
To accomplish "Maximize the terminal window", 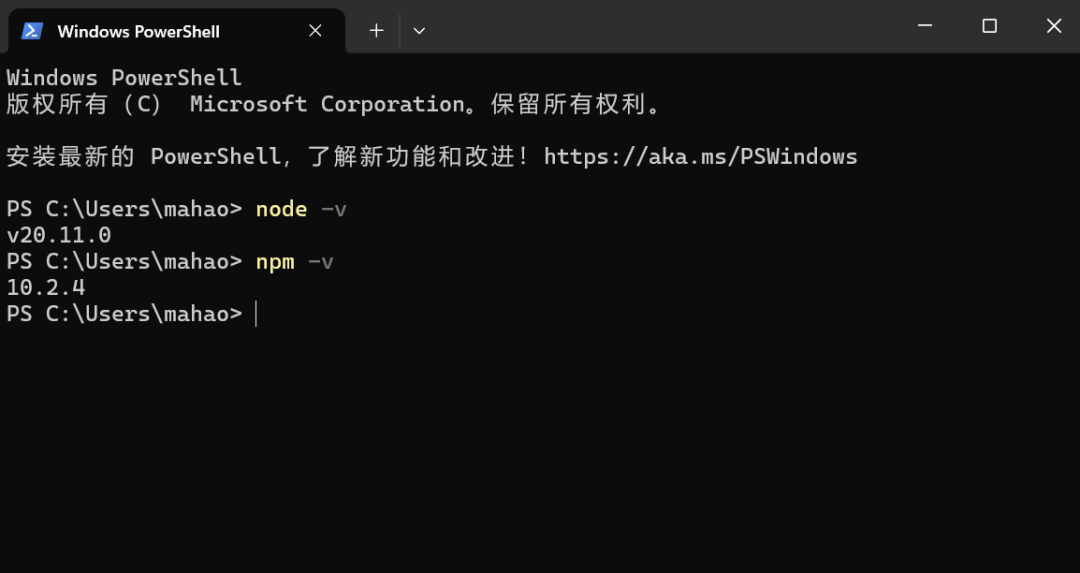I will (989, 26).
